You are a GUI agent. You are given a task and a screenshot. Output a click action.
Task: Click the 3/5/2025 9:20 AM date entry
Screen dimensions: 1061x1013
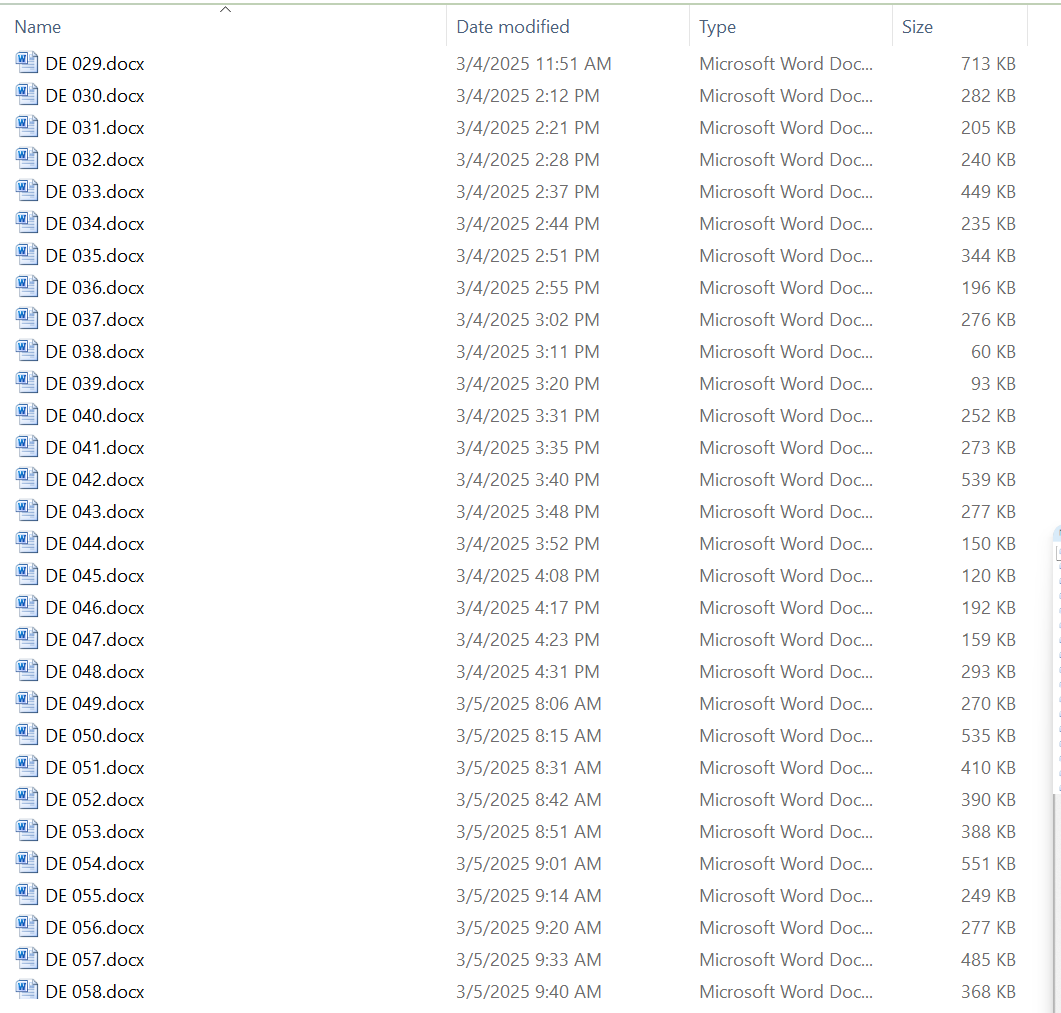[x=529, y=928]
